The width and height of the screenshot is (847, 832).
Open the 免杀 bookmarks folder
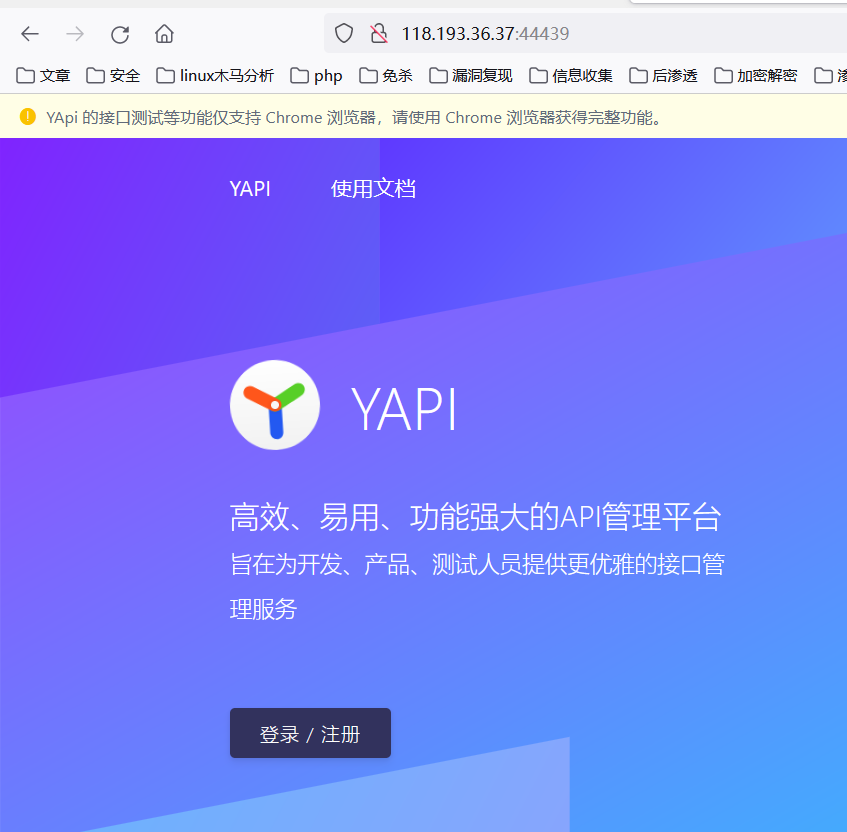pyautogui.click(x=386, y=76)
